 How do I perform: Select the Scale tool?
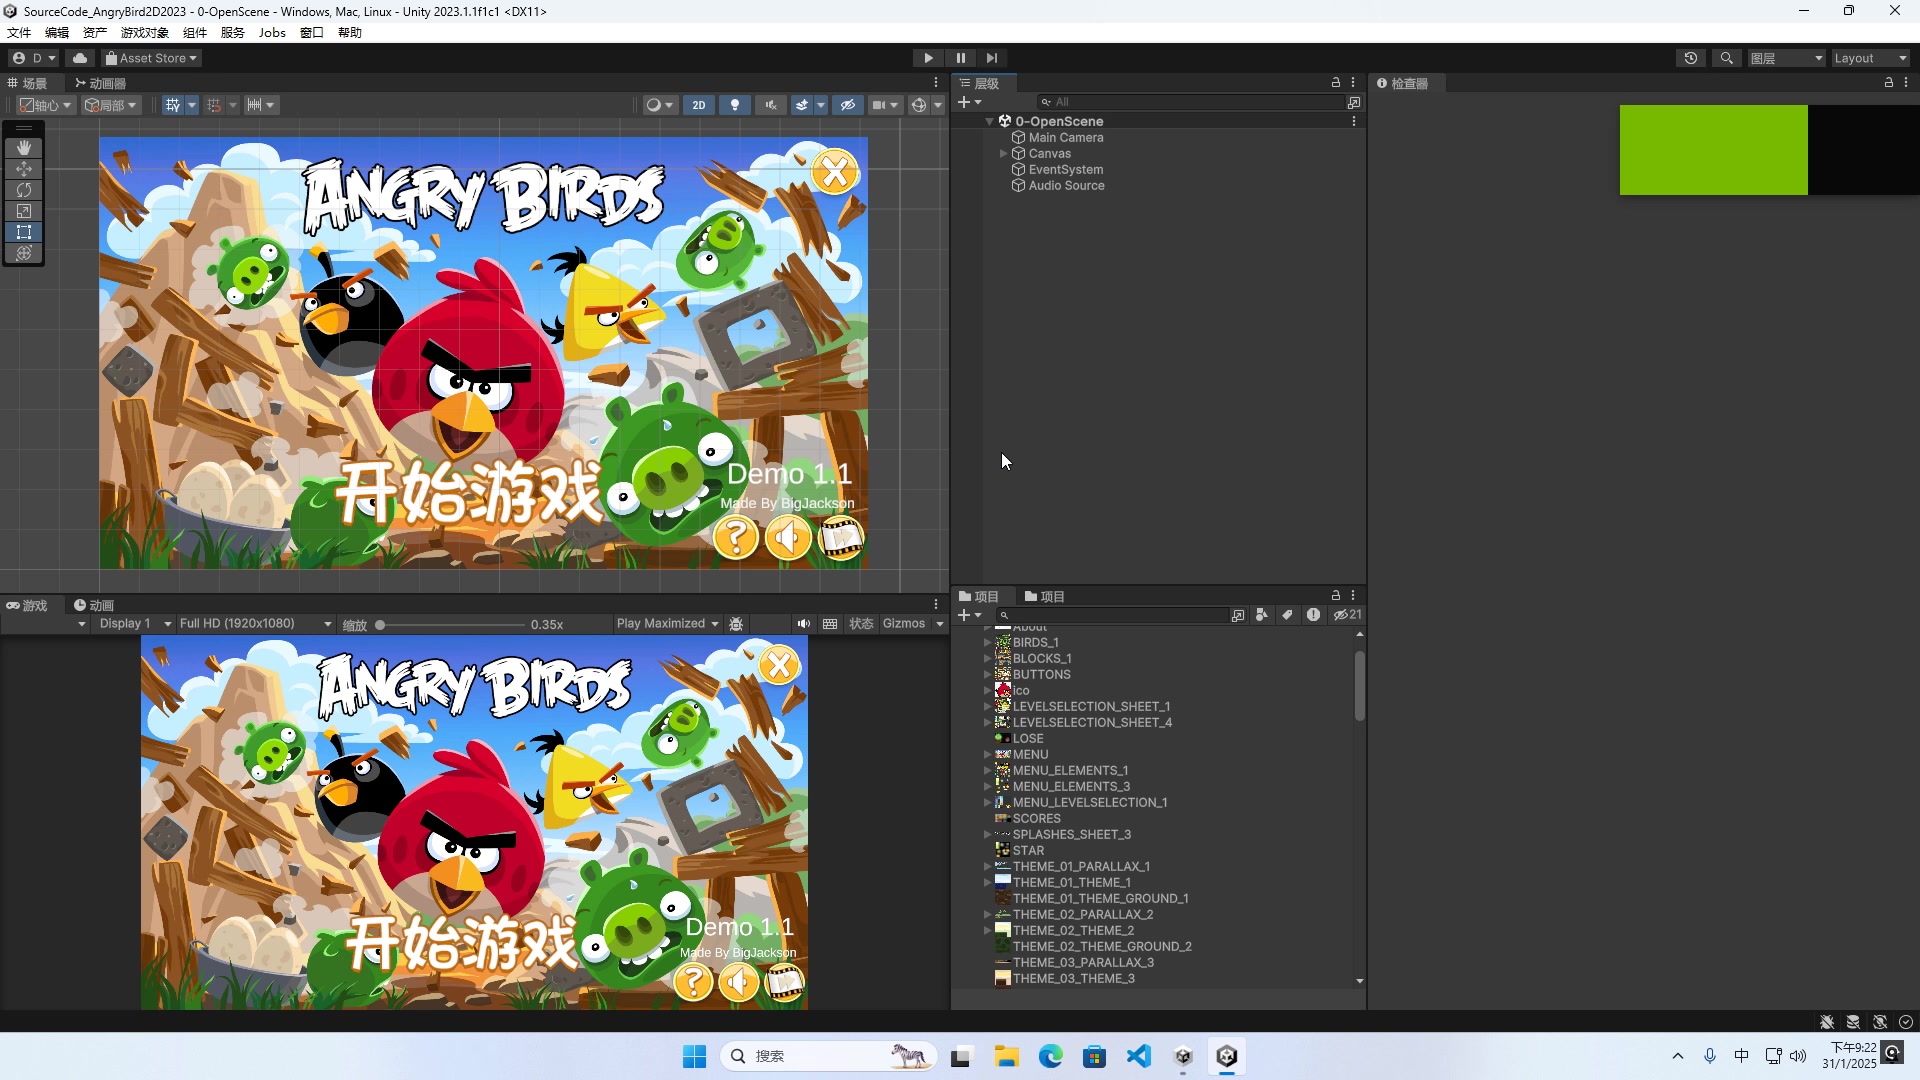(x=24, y=211)
